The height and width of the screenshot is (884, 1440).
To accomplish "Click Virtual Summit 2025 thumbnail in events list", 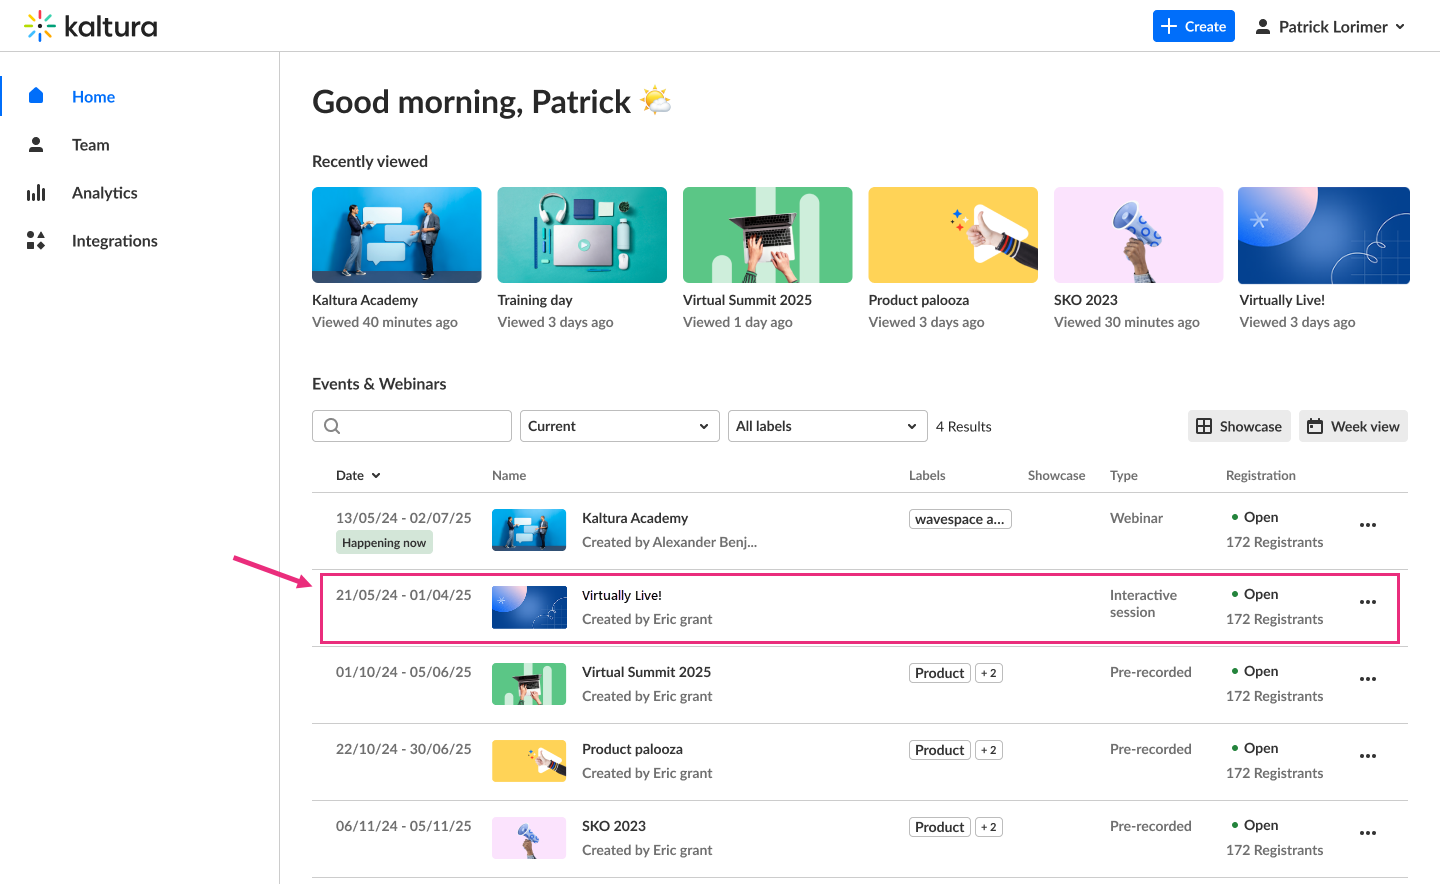I will click(529, 684).
